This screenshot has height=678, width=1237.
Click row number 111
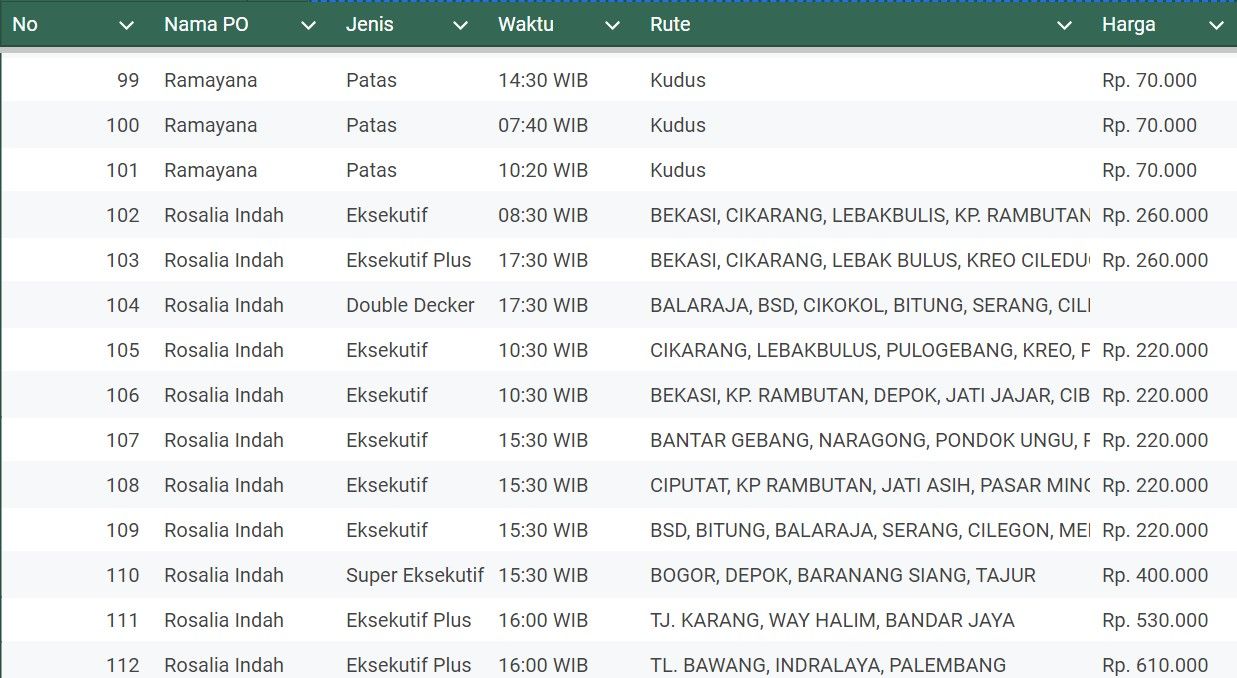[x=123, y=620]
